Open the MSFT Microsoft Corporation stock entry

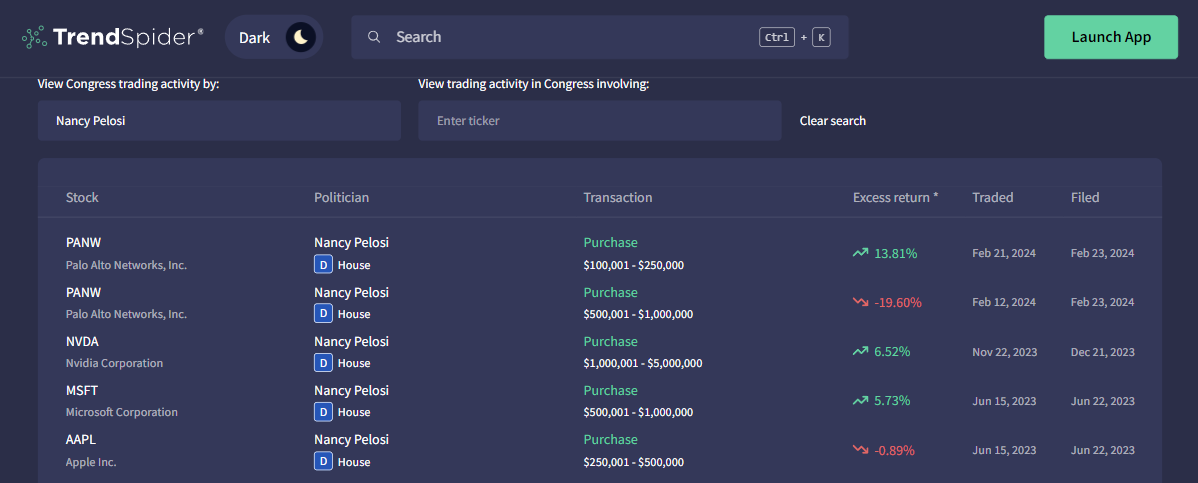coord(82,390)
